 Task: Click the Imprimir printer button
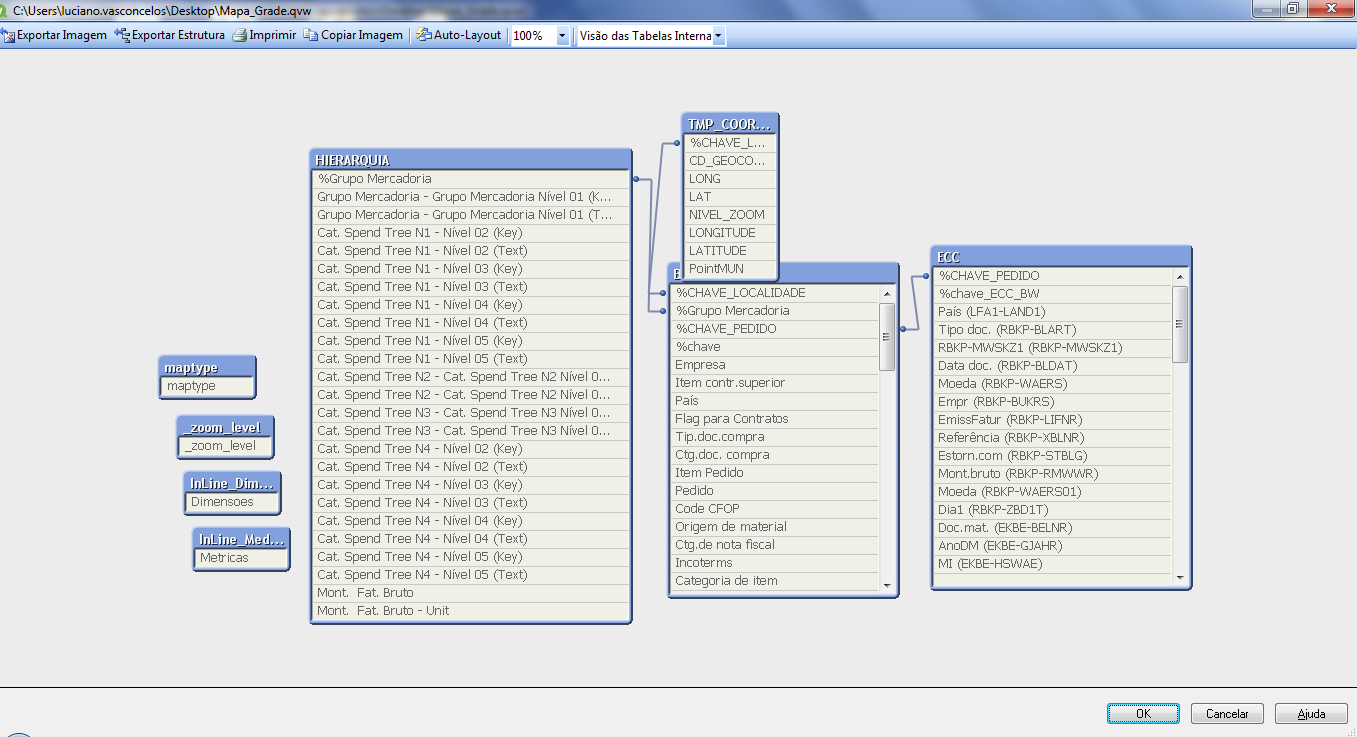pyautogui.click(x=265, y=35)
